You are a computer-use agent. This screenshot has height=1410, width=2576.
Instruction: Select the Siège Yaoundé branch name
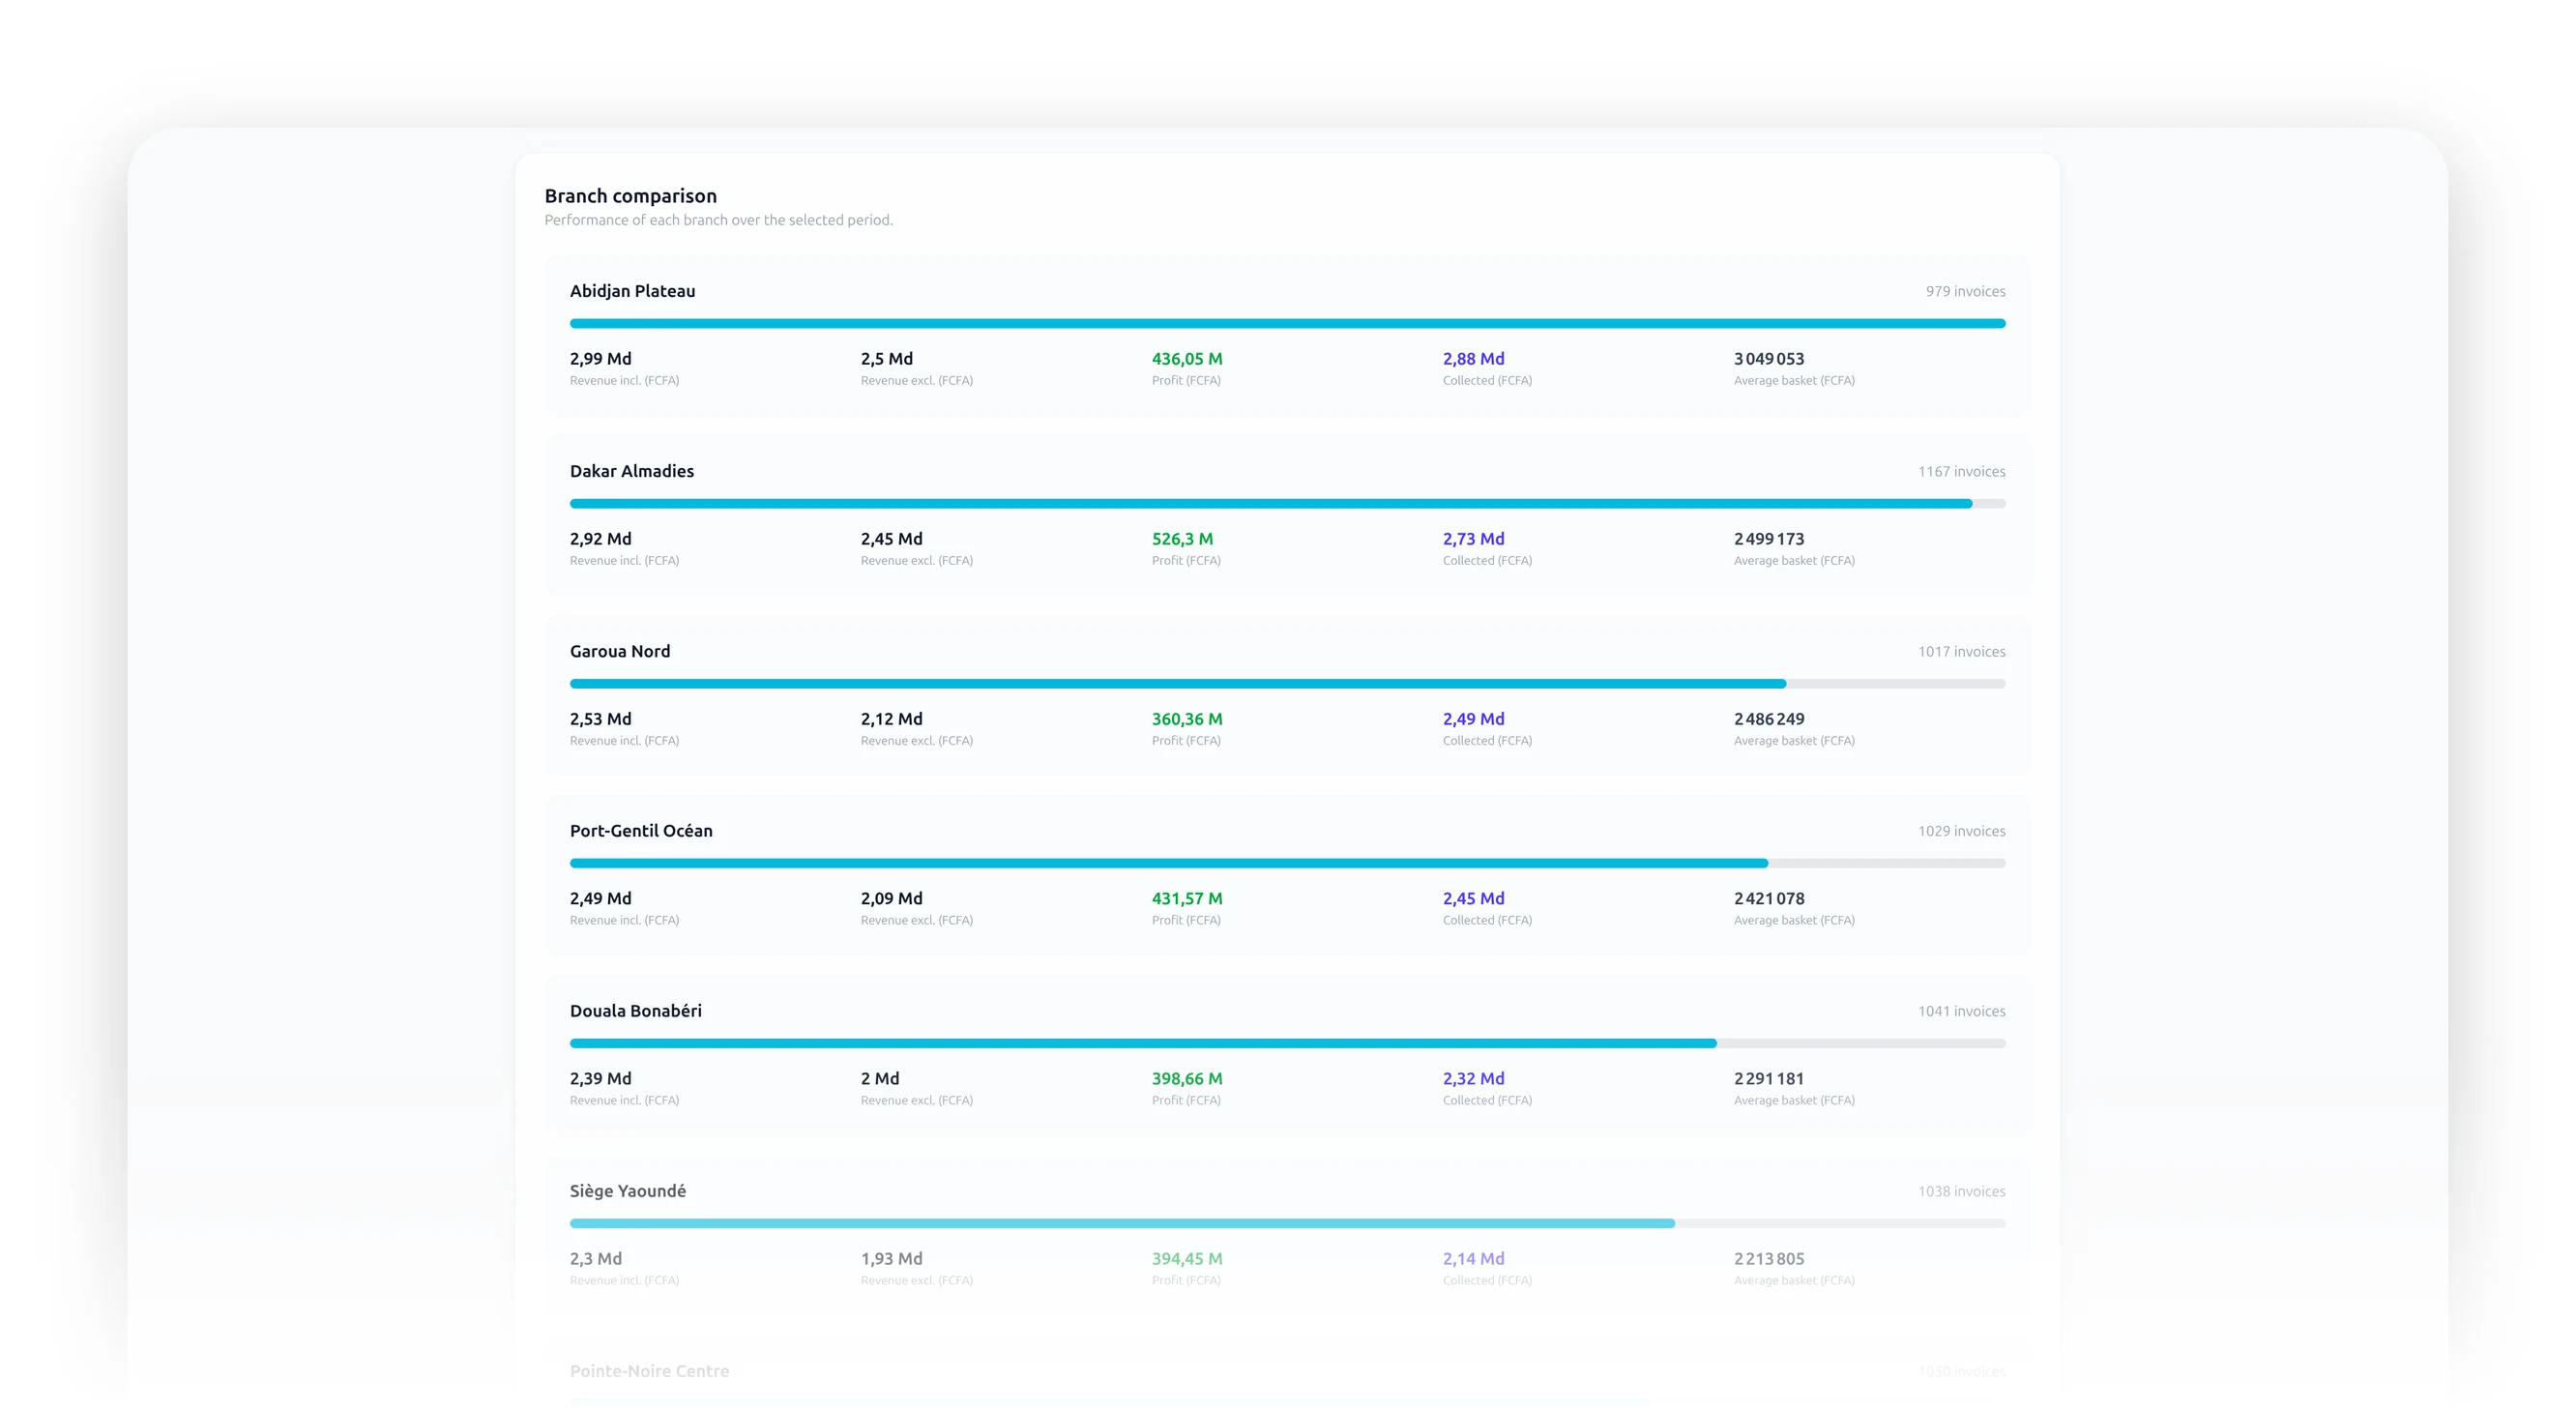(627, 1191)
